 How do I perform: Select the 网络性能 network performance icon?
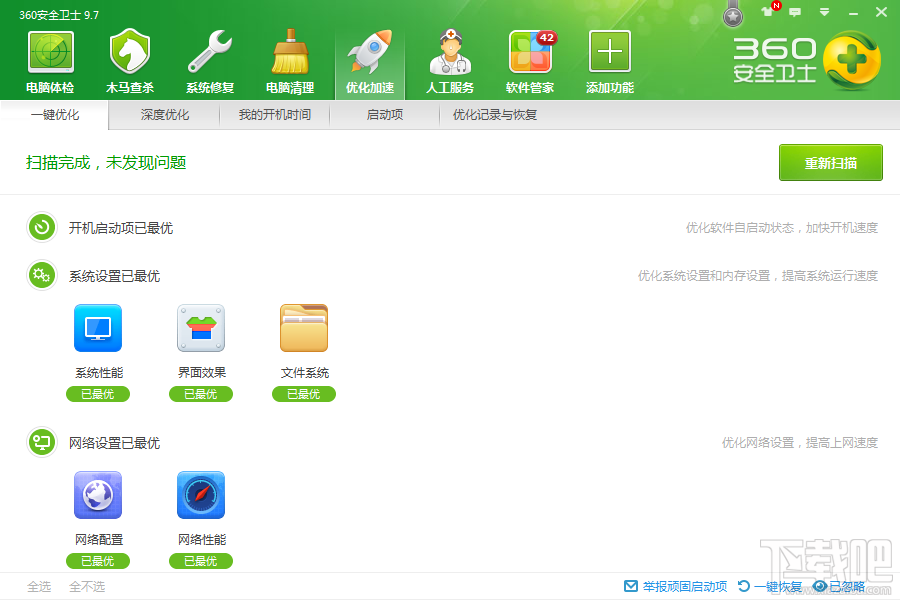point(200,494)
